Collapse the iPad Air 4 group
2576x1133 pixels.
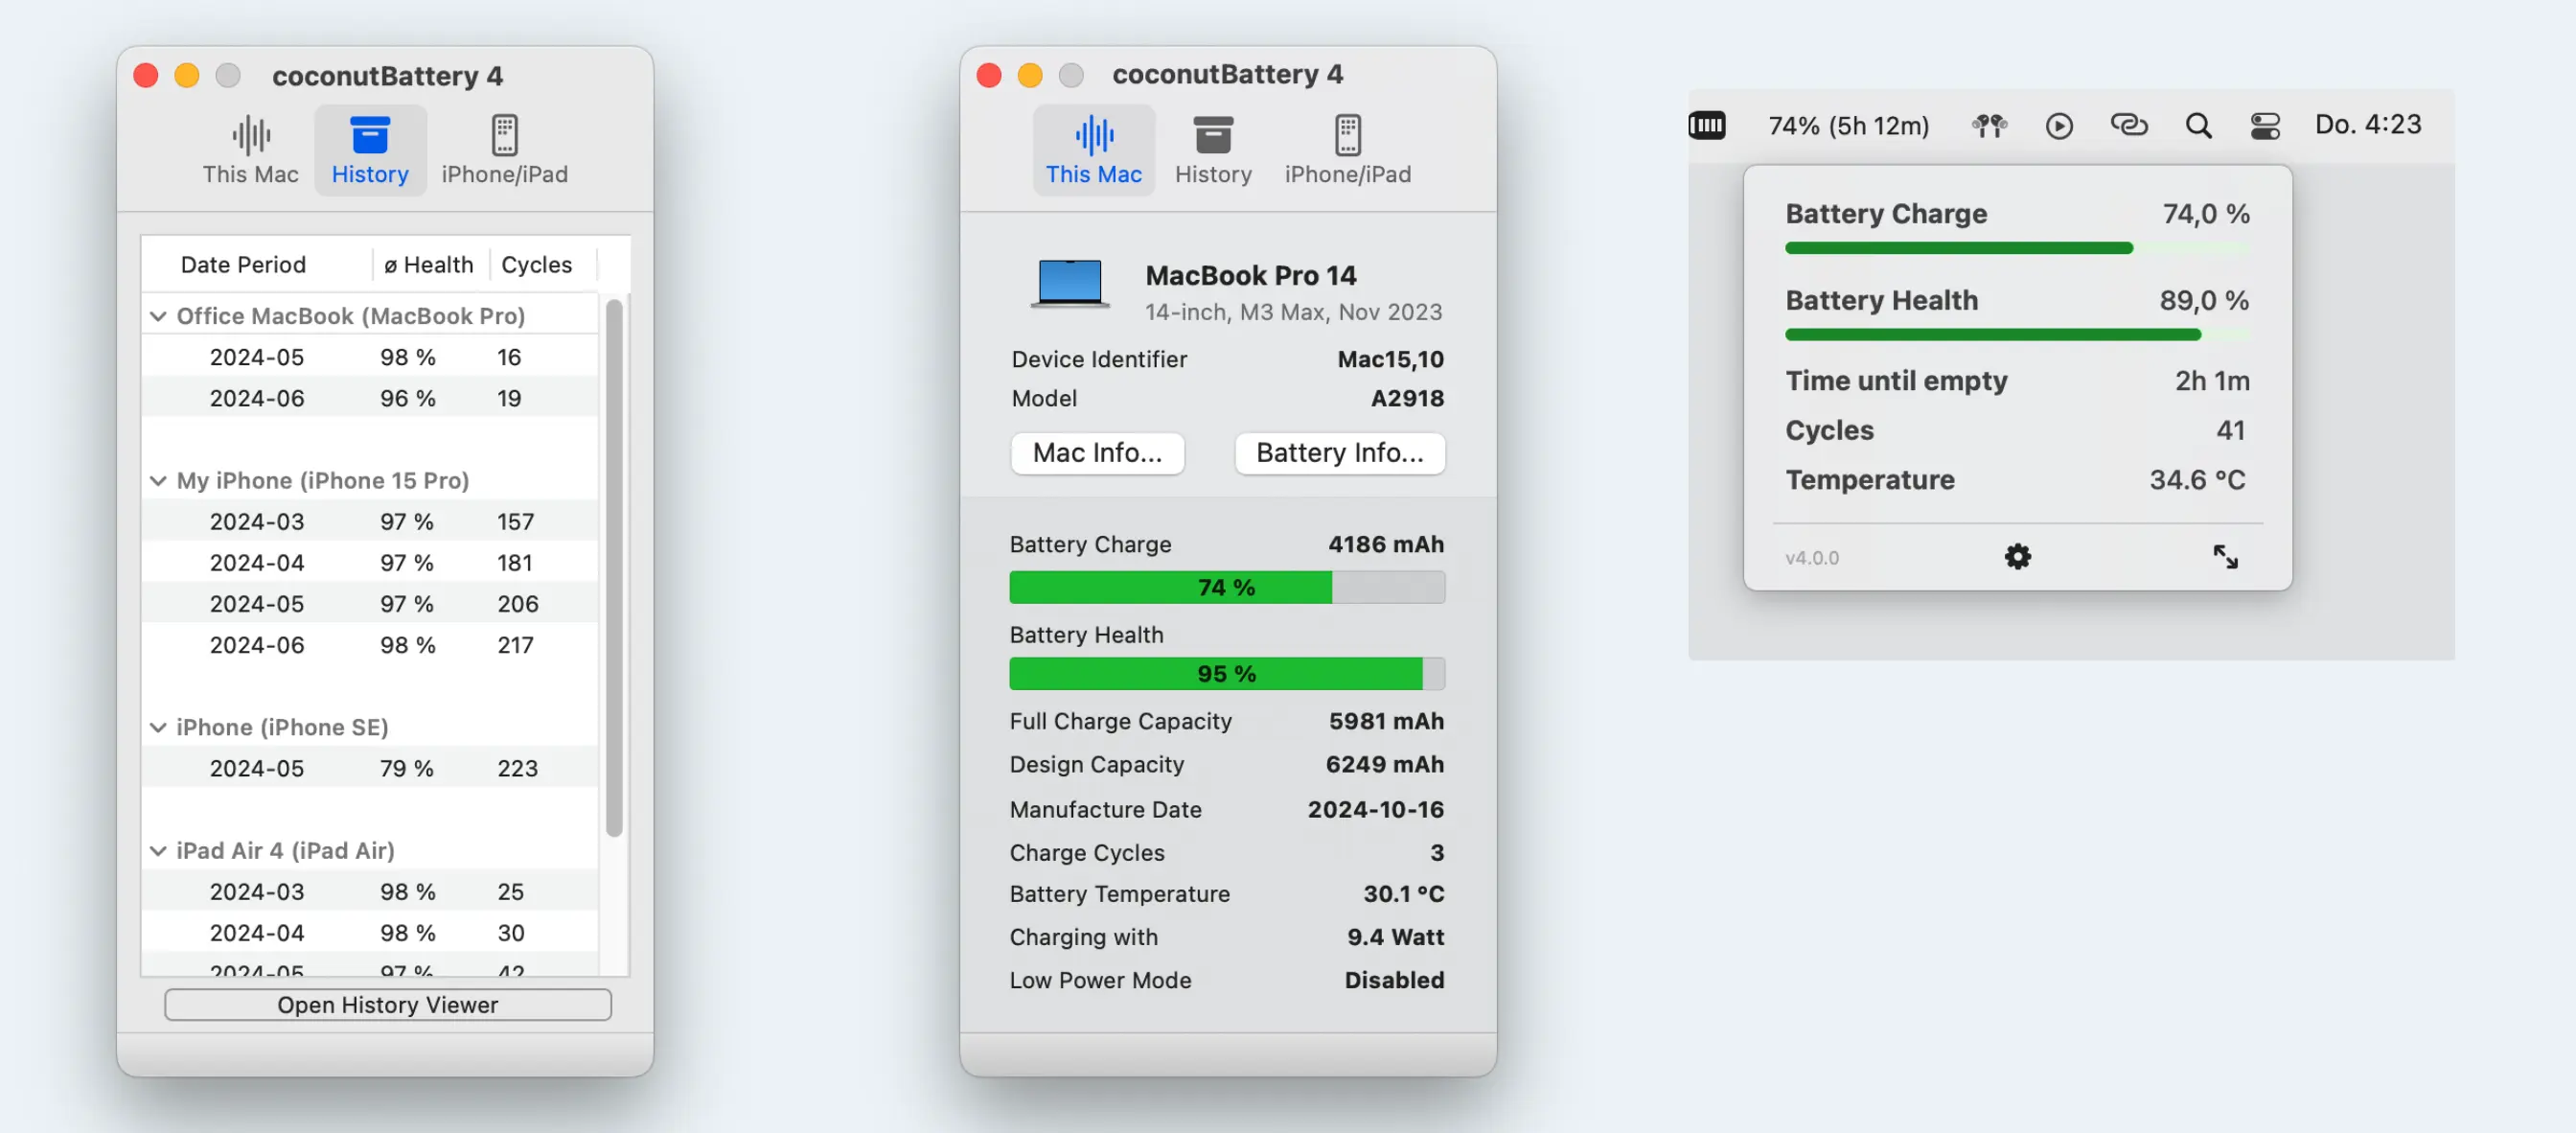tap(158, 851)
